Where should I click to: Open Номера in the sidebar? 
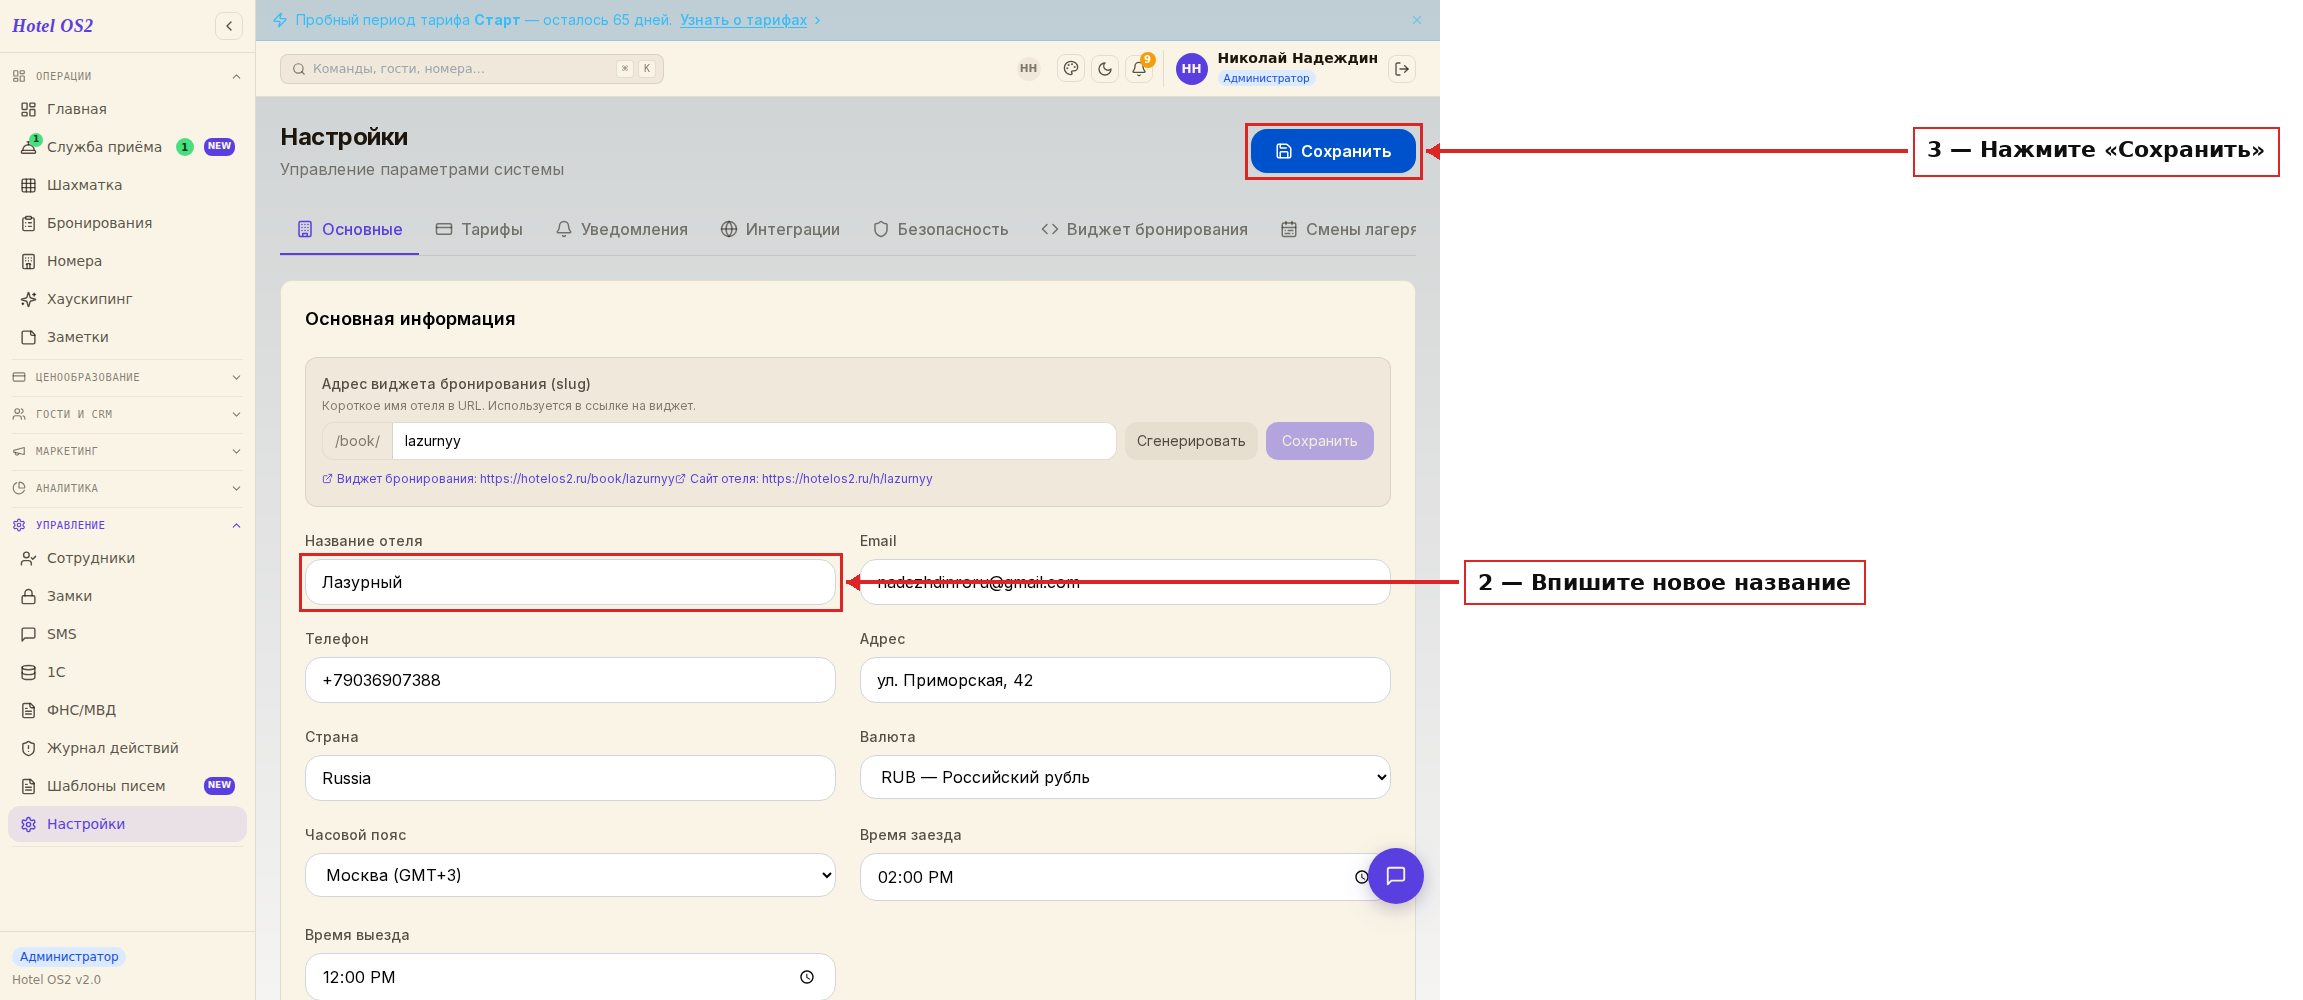pos(127,261)
